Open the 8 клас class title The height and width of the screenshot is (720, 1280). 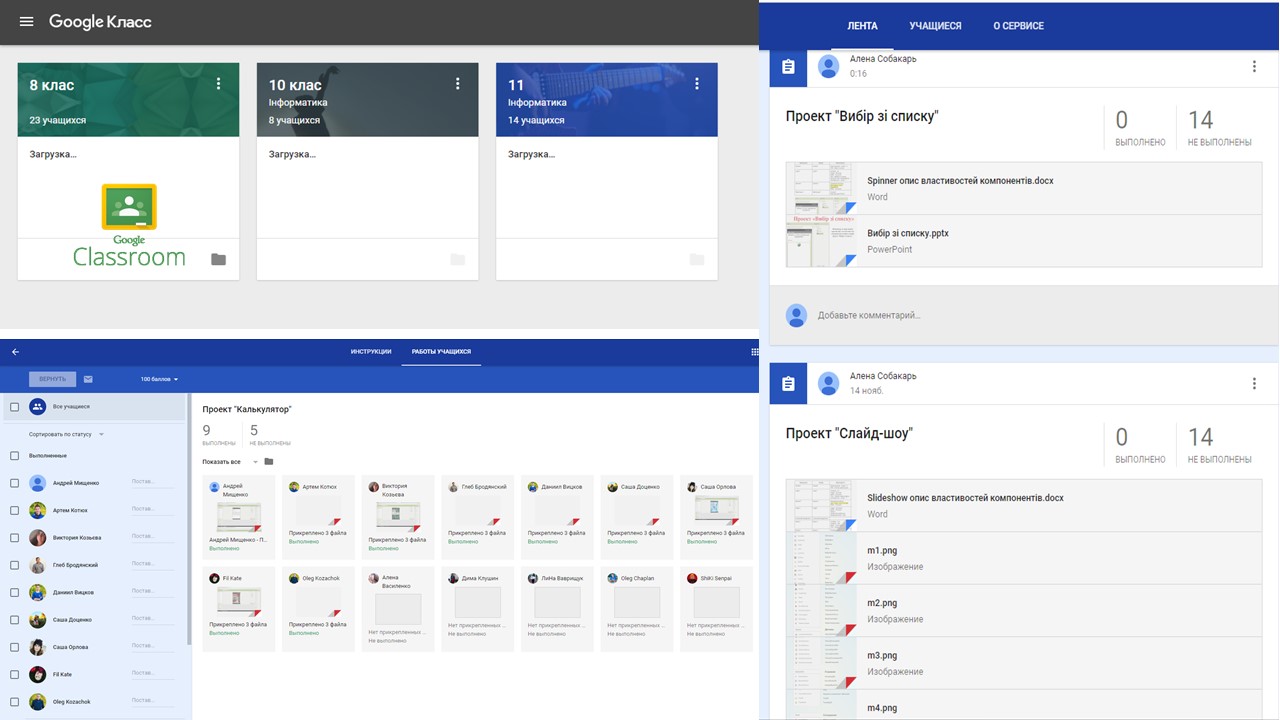52,85
